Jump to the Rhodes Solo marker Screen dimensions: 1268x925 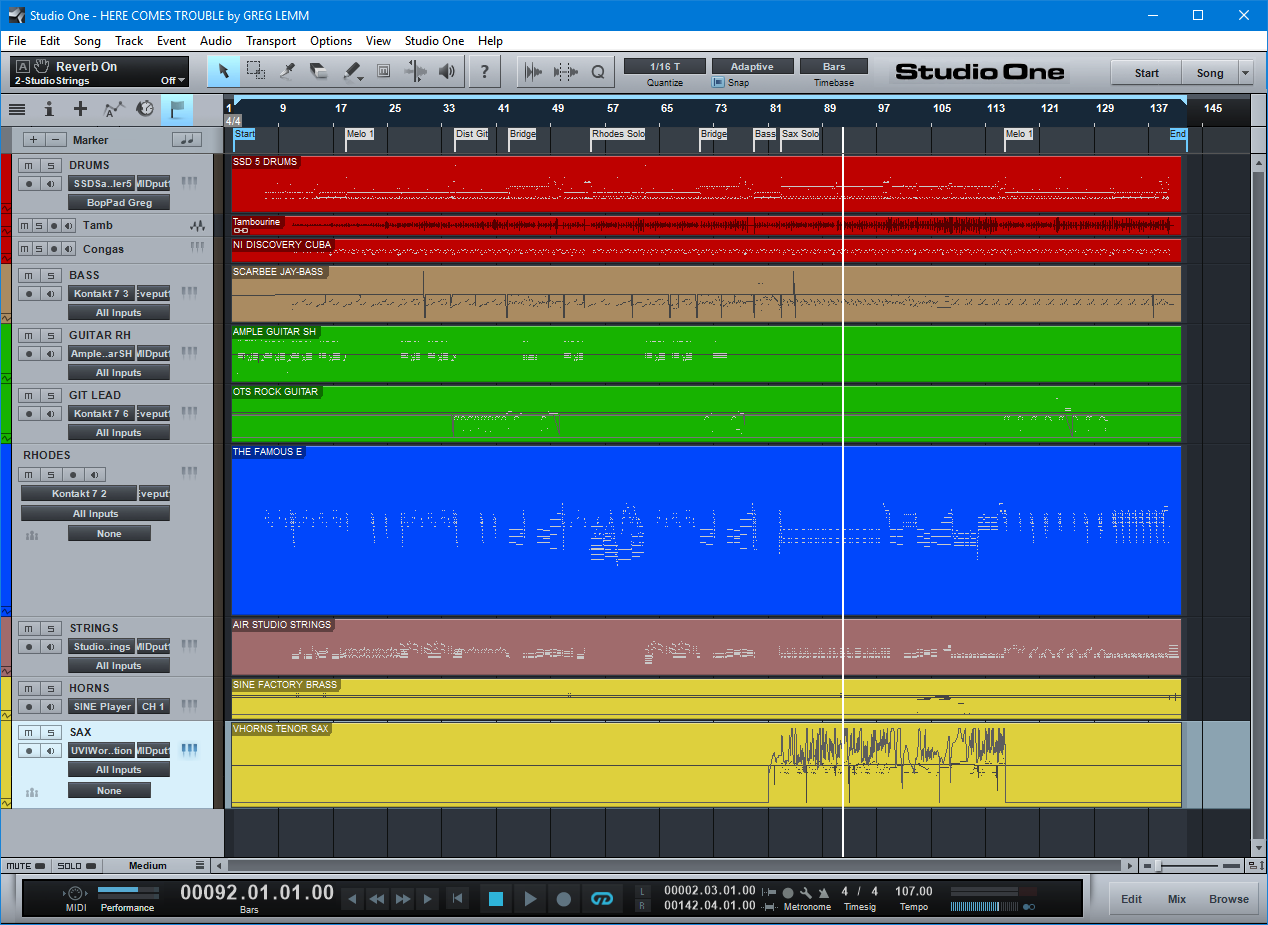coord(619,134)
